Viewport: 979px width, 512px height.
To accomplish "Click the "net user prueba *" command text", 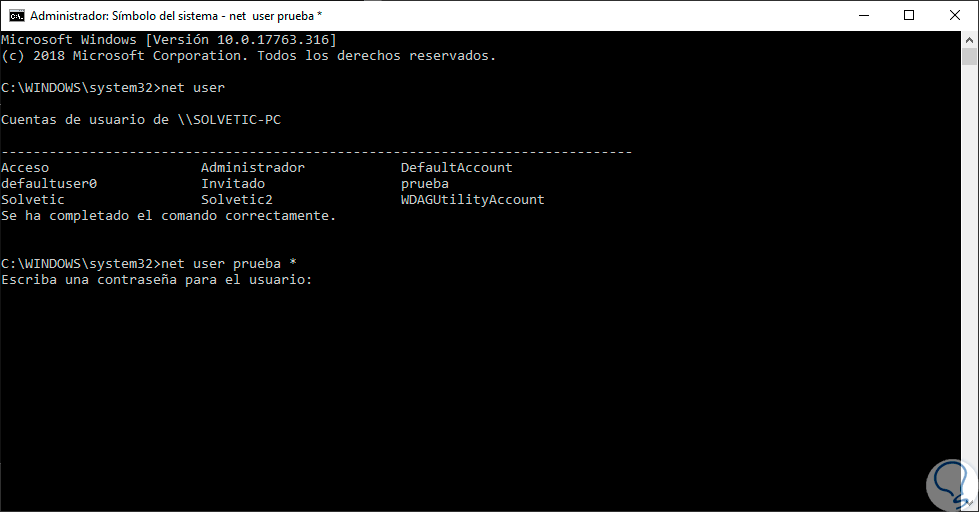I will pos(228,264).
